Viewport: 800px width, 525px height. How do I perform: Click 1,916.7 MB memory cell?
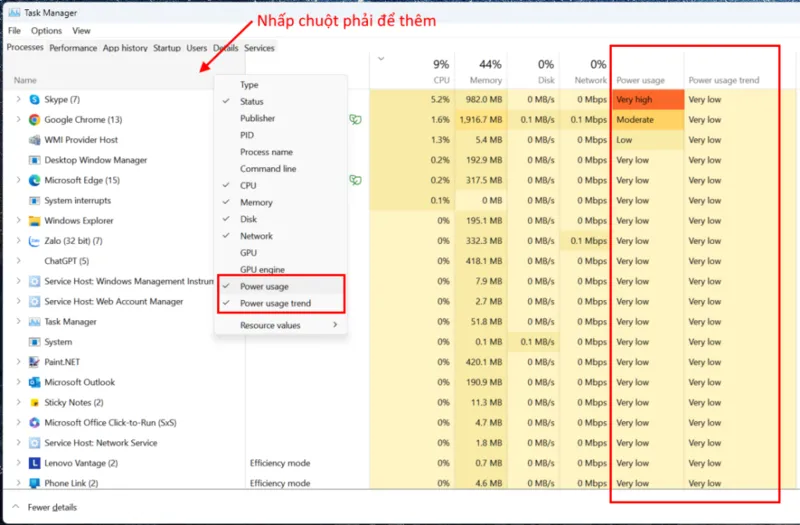481,120
